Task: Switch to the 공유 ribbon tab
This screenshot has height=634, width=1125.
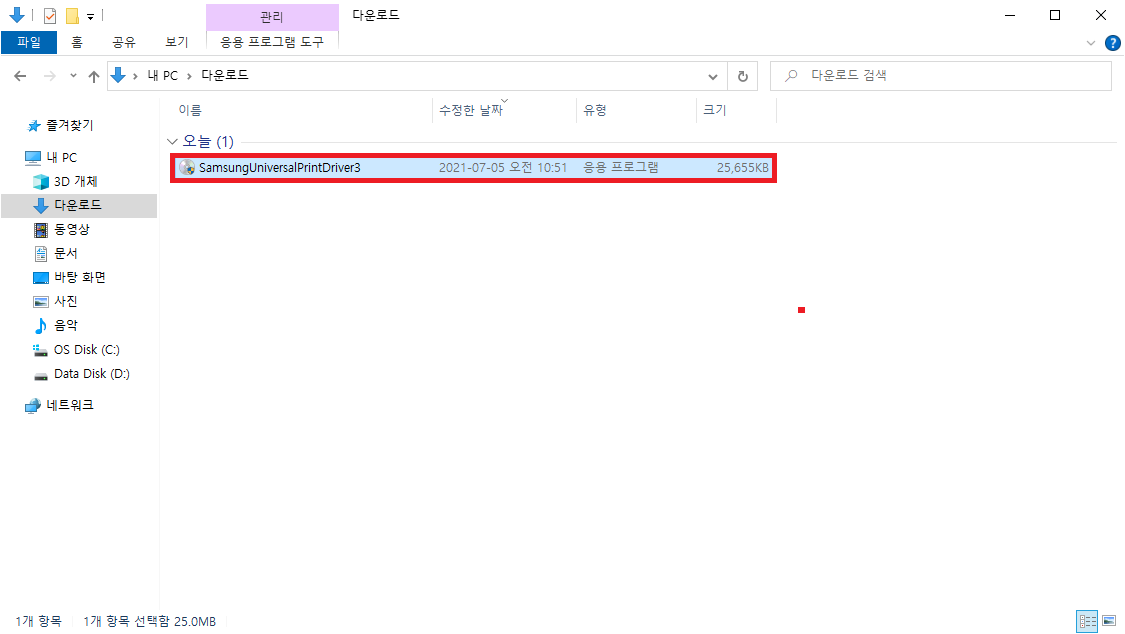Action: pyautogui.click(x=123, y=42)
